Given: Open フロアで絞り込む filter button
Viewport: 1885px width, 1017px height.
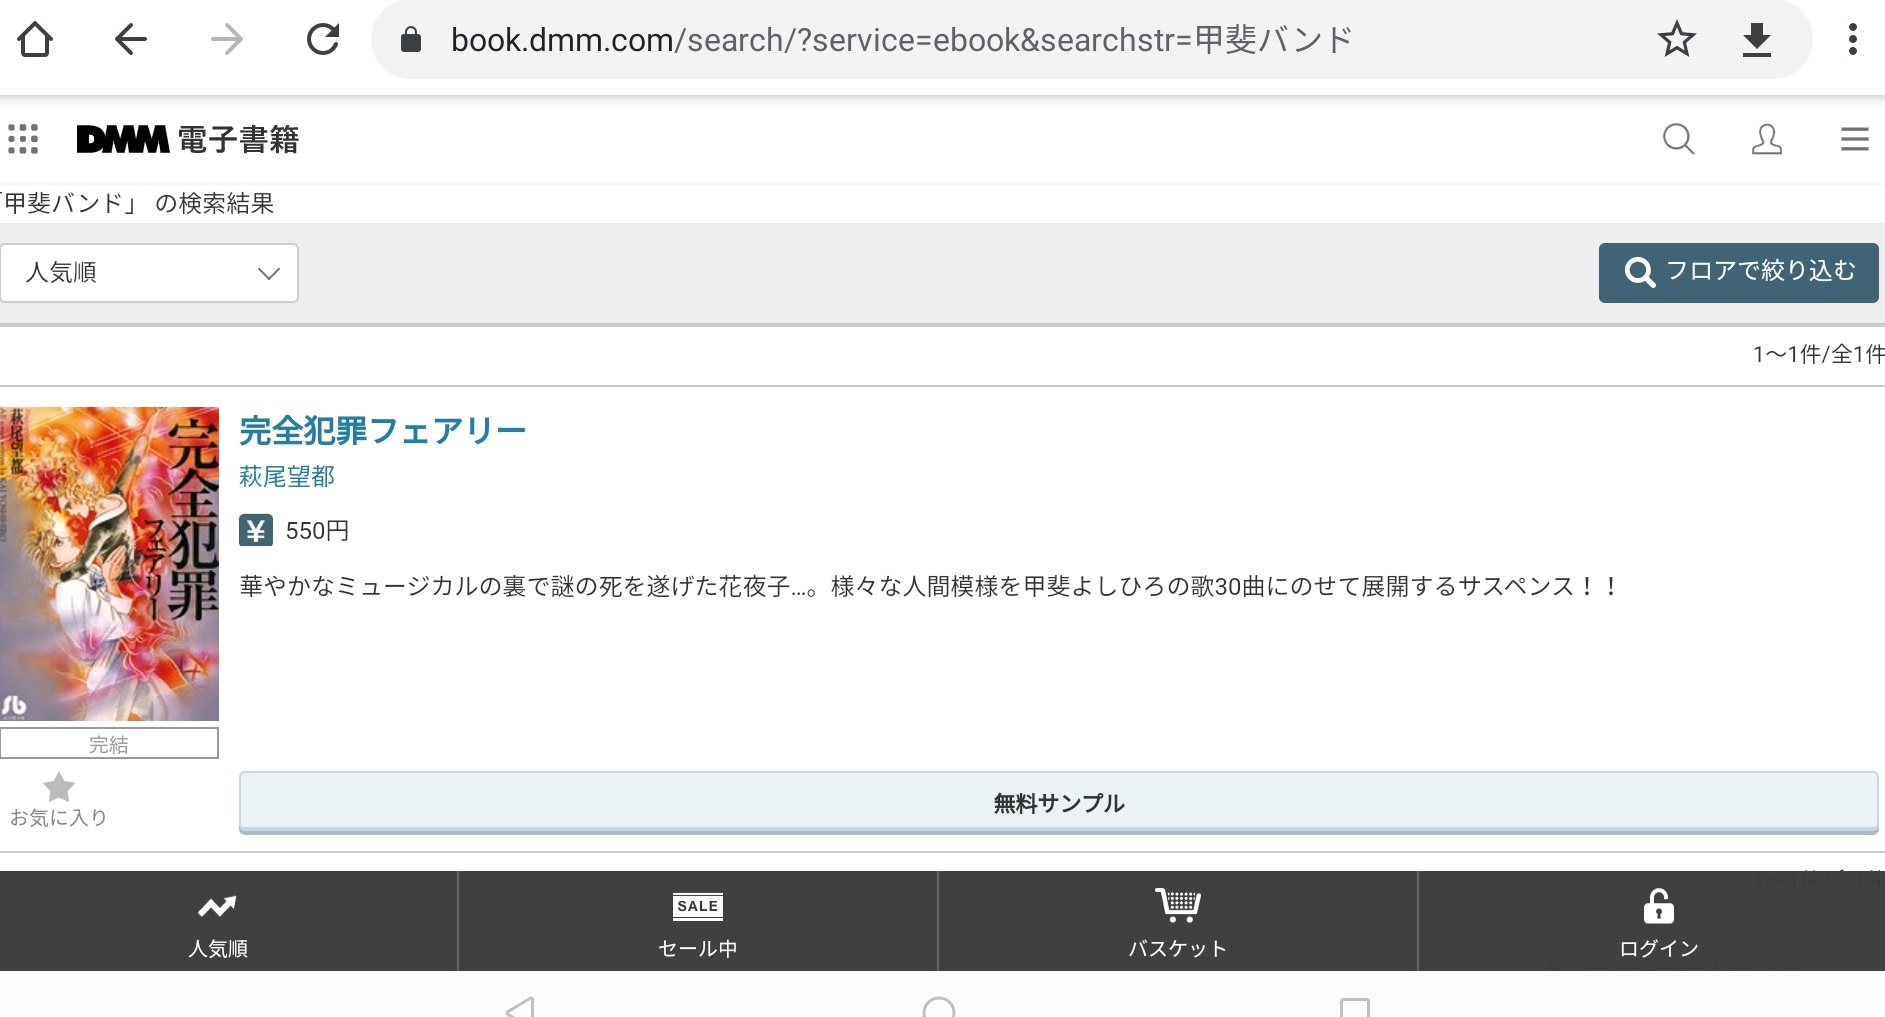Looking at the screenshot, I should coord(1738,272).
